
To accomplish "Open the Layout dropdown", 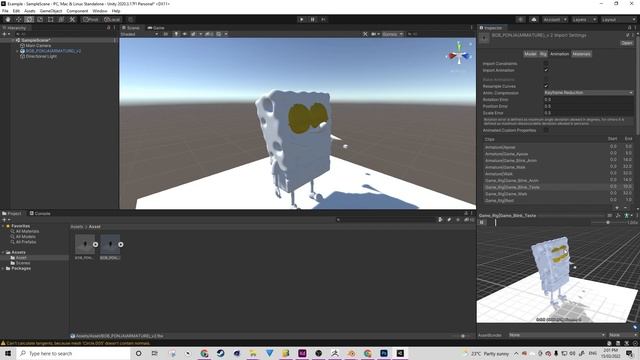I will (618, 19).
